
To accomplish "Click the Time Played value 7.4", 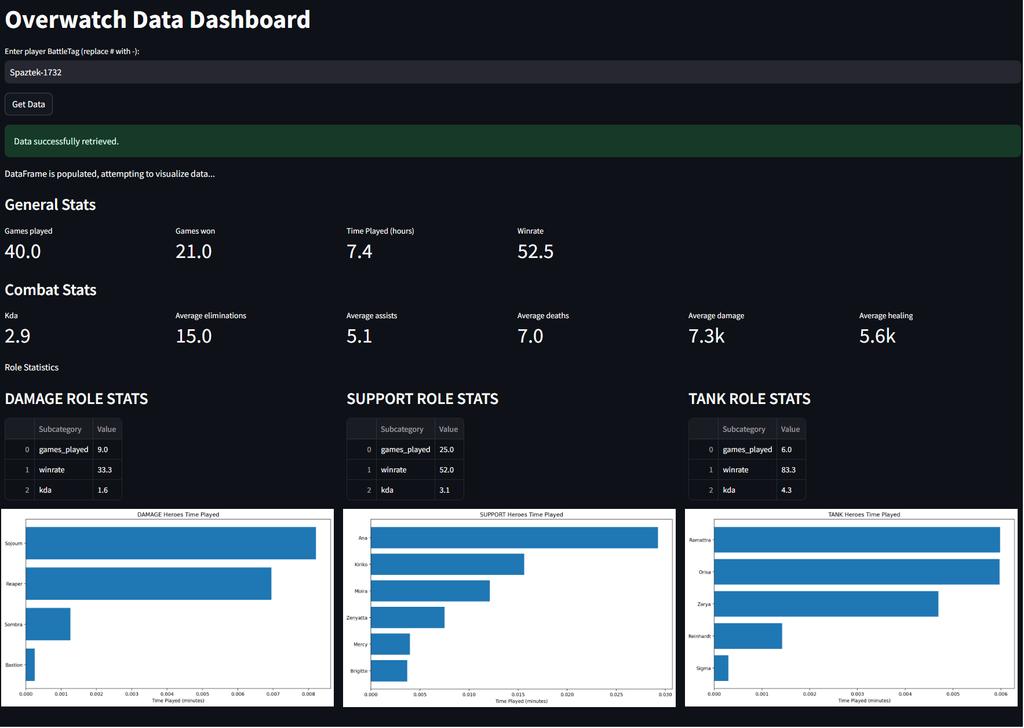I will (359, 251).
